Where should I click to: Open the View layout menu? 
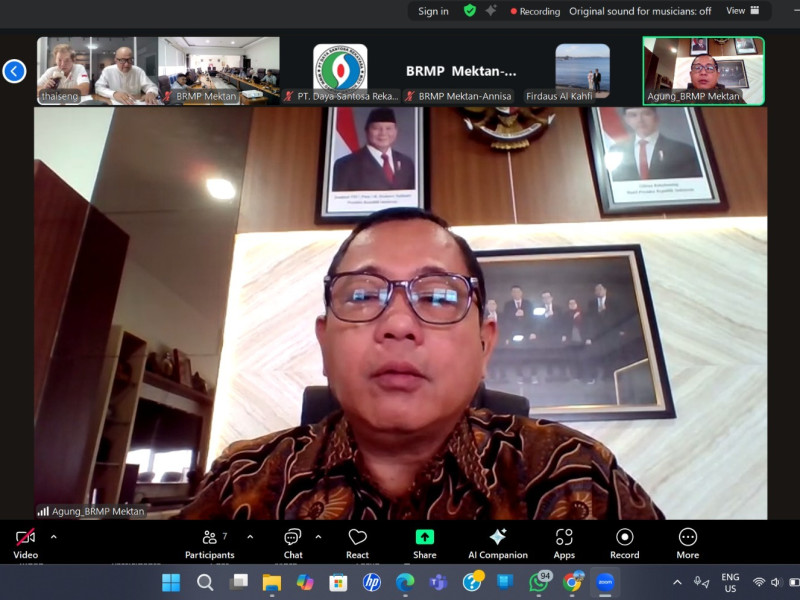742,11
